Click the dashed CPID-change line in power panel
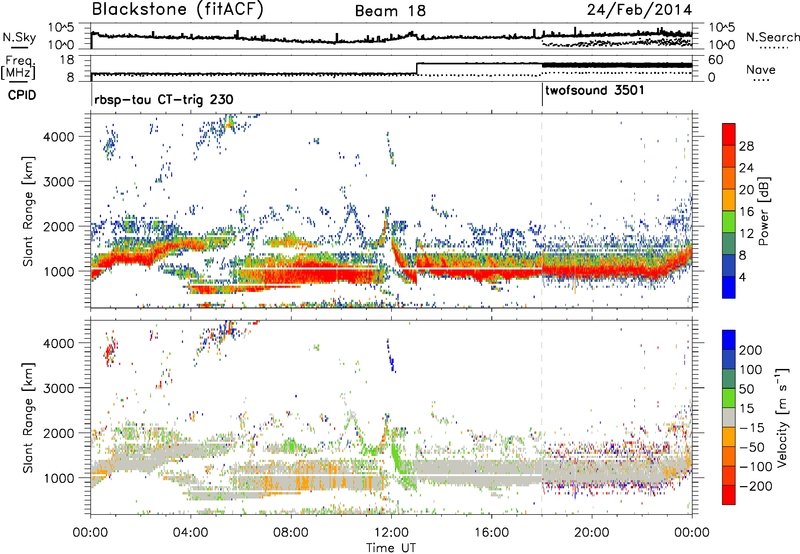 (542, 211)
